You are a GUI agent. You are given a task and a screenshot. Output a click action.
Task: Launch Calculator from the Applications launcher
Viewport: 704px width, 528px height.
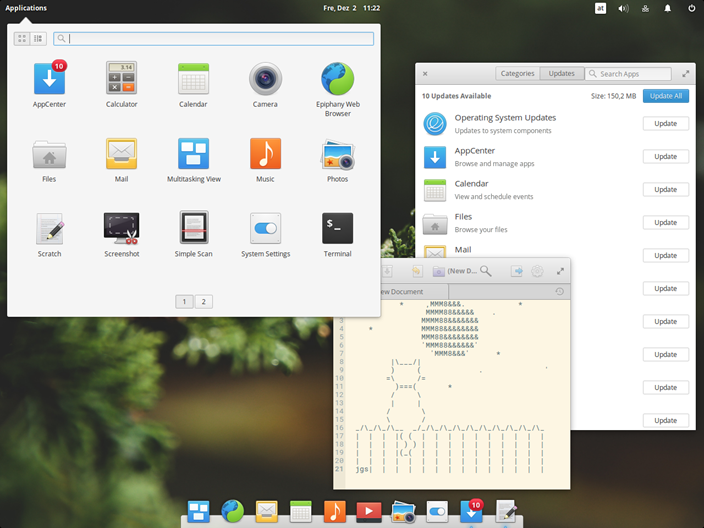click(x=121, y=79)
